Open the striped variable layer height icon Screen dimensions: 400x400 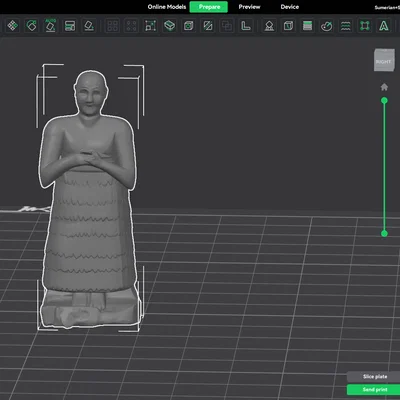pyautogui.click(x=307, y=26)
